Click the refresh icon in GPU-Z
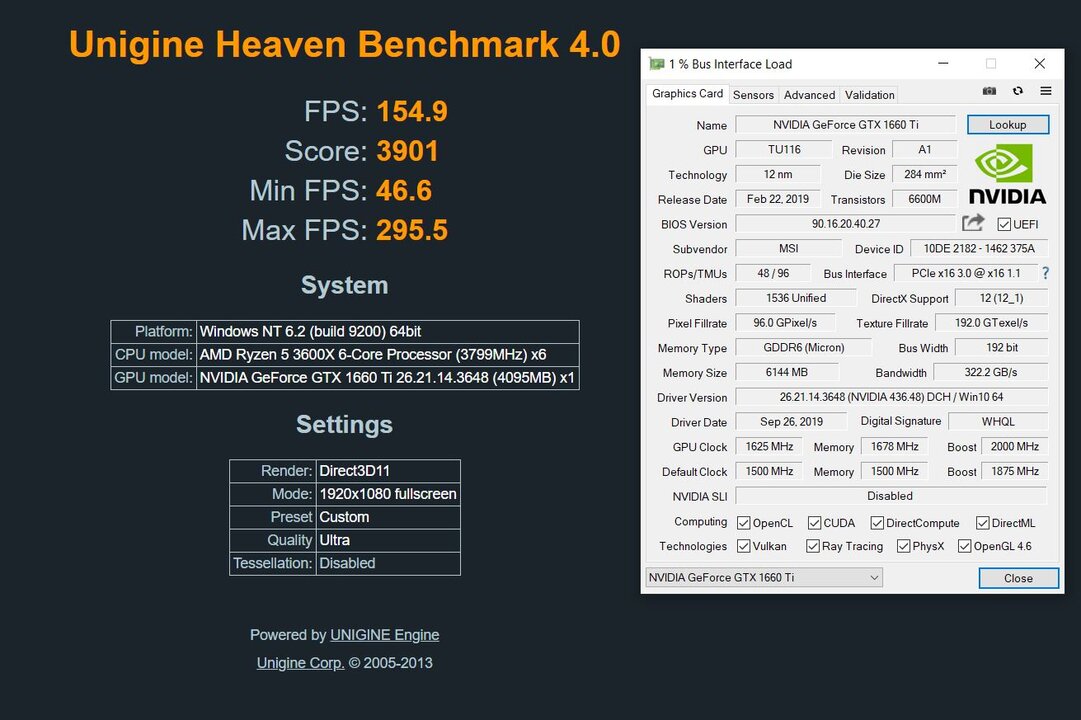The width and height of the screenshot is (1081, 720). [1018, 91]
